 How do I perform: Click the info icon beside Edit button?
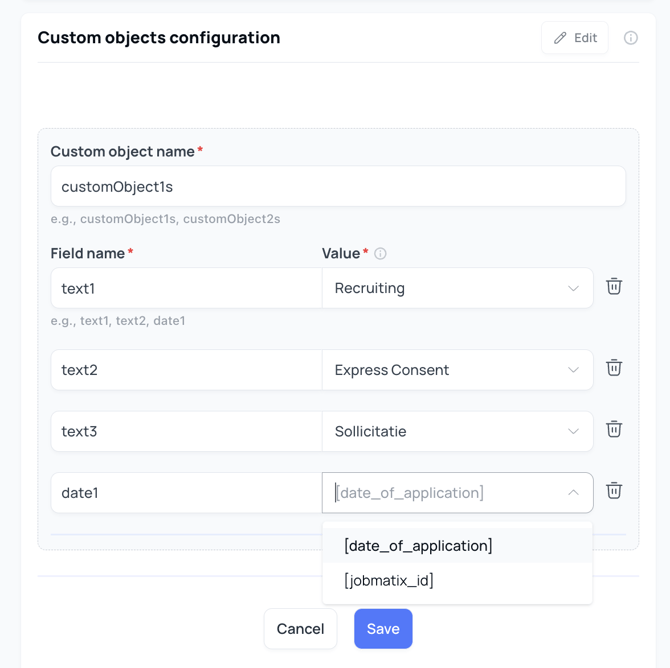click(x=631, y=38)
